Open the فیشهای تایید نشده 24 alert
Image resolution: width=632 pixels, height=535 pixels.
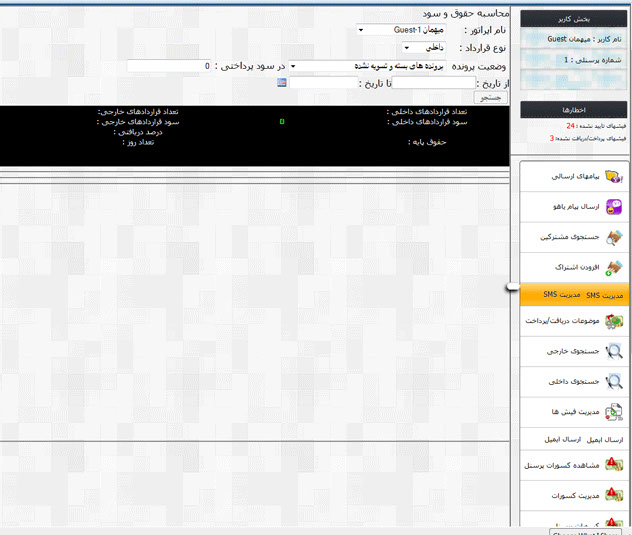tap(596, 126)
